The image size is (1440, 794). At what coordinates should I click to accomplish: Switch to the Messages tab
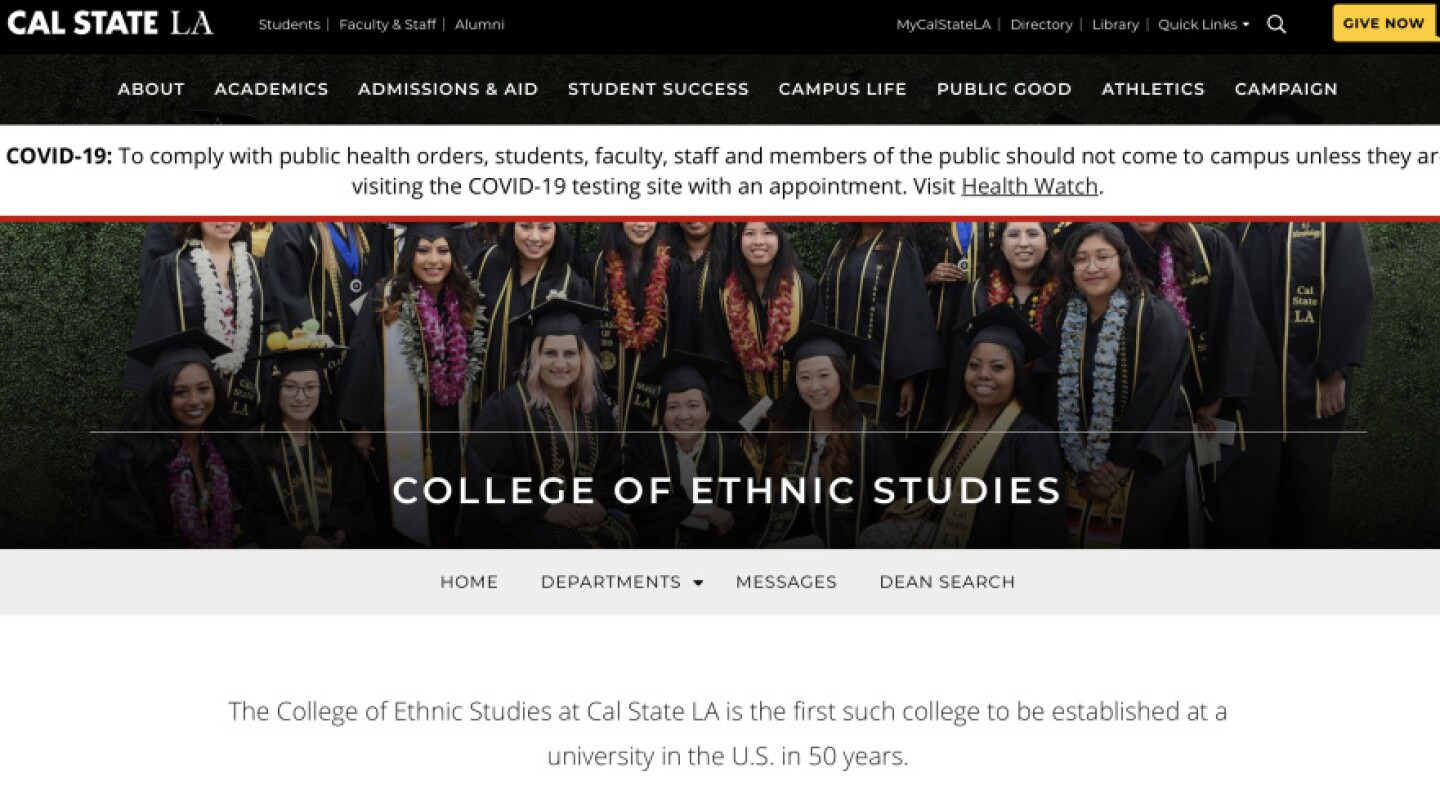(786, 582)
